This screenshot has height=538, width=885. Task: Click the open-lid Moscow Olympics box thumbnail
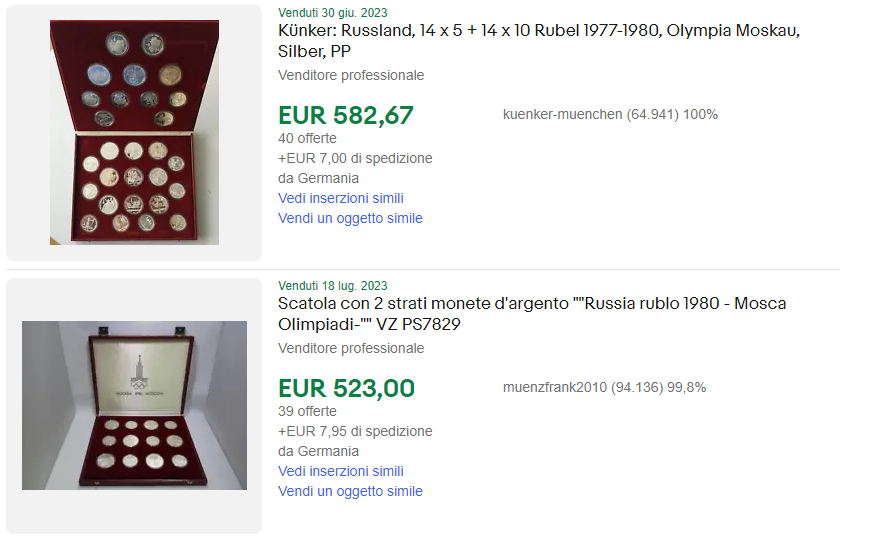tap(134, 405)
